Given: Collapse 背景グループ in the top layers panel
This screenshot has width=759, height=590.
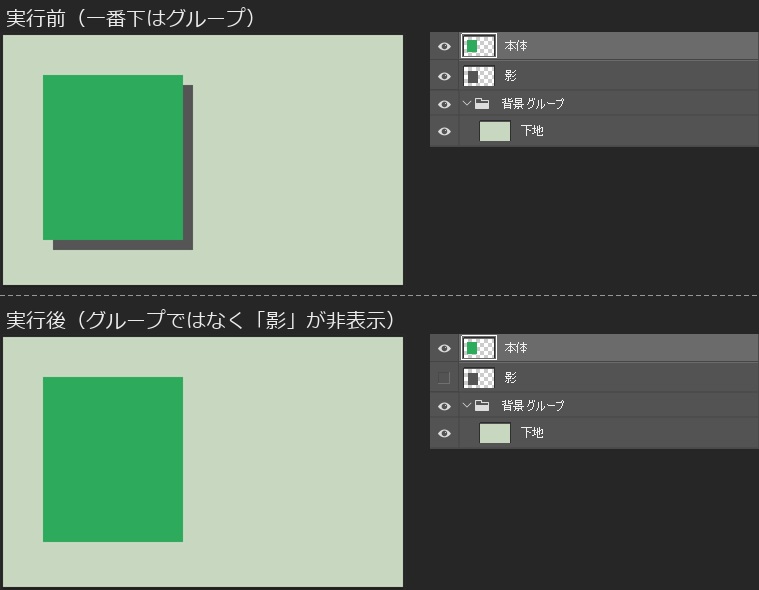Looking at the screenshot, I should coord(467,103).
